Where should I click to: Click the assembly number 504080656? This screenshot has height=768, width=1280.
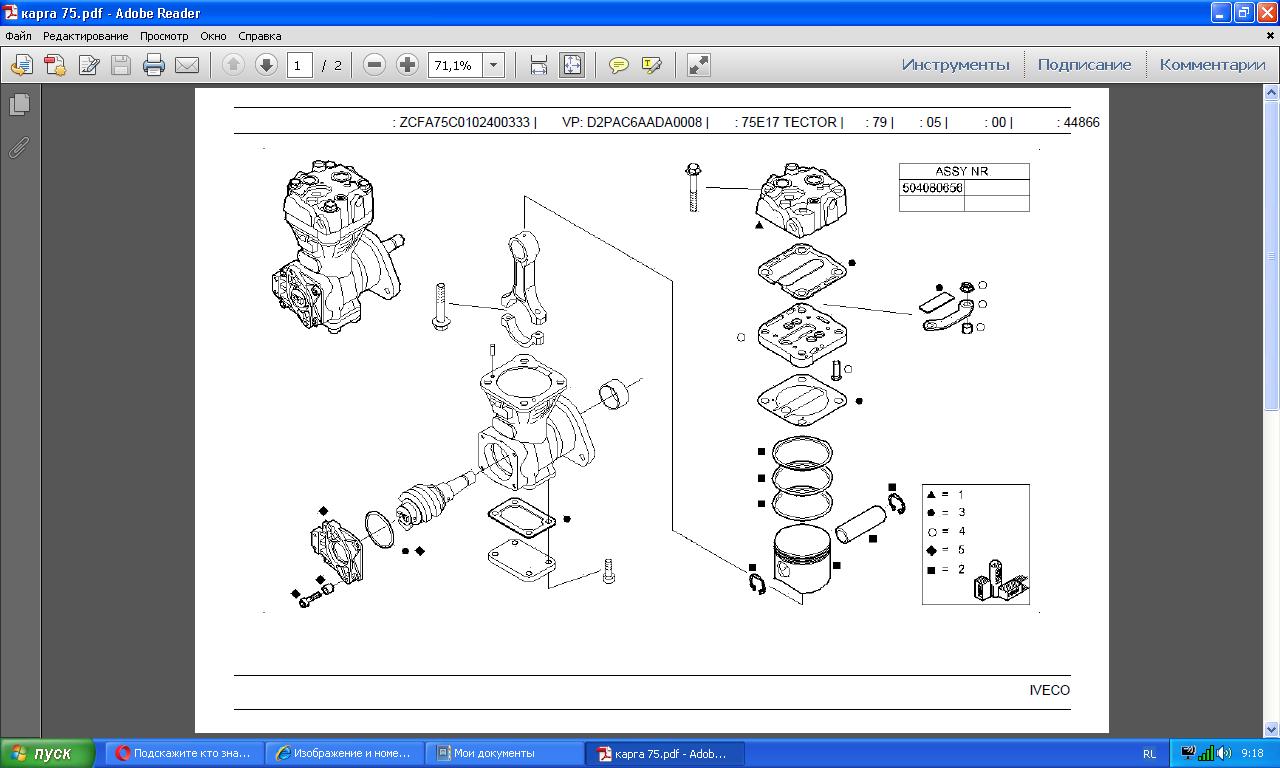(x=932, y=188)
